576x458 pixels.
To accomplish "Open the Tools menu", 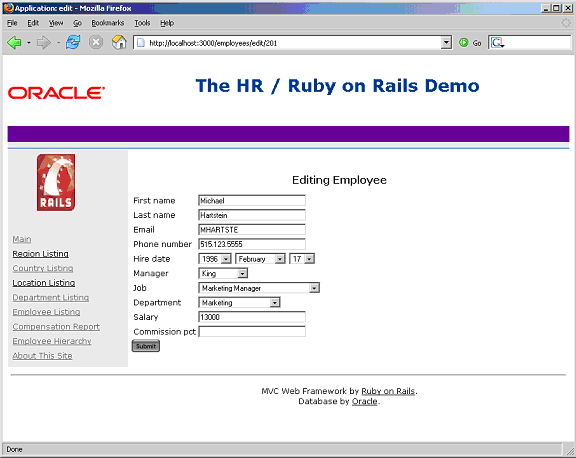I will [x=142, y=23].
